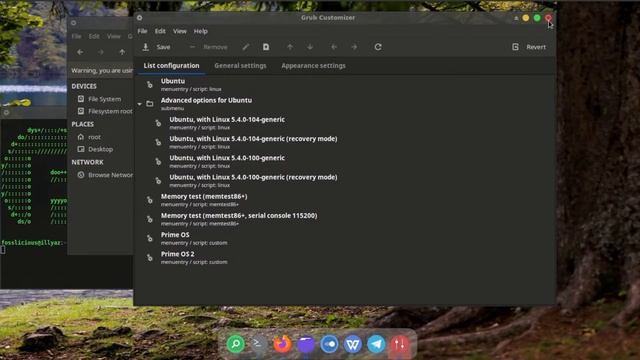Select the Prime OS entry
This screenshot has width=640, height=360.
point(345,238)
